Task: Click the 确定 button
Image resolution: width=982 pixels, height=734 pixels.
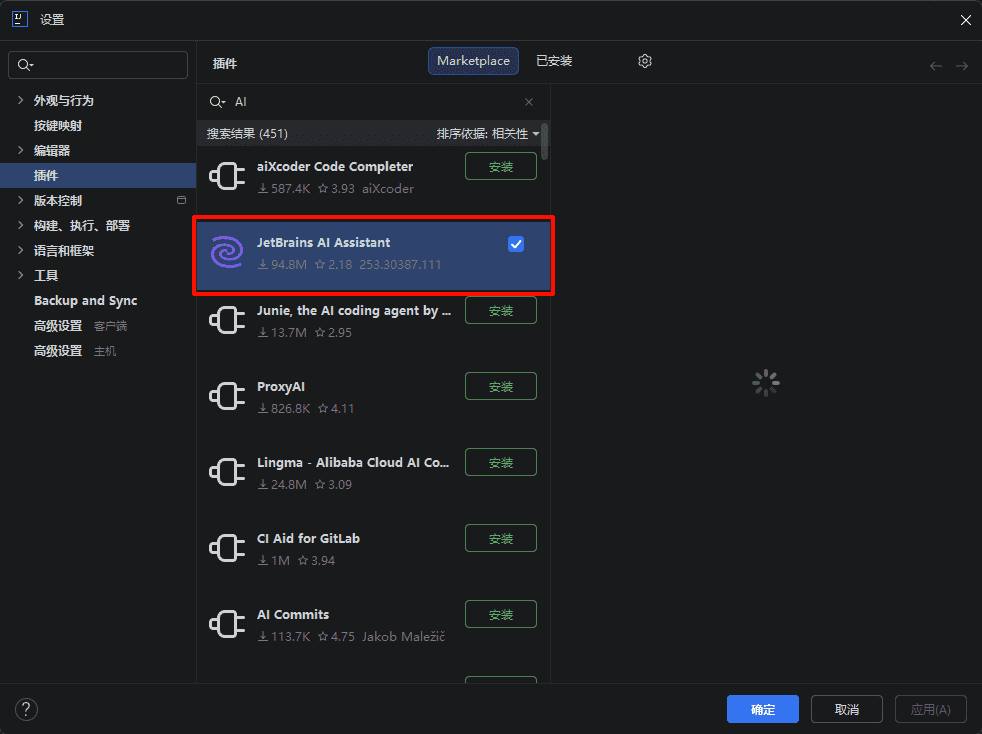Action: point(762,709)
